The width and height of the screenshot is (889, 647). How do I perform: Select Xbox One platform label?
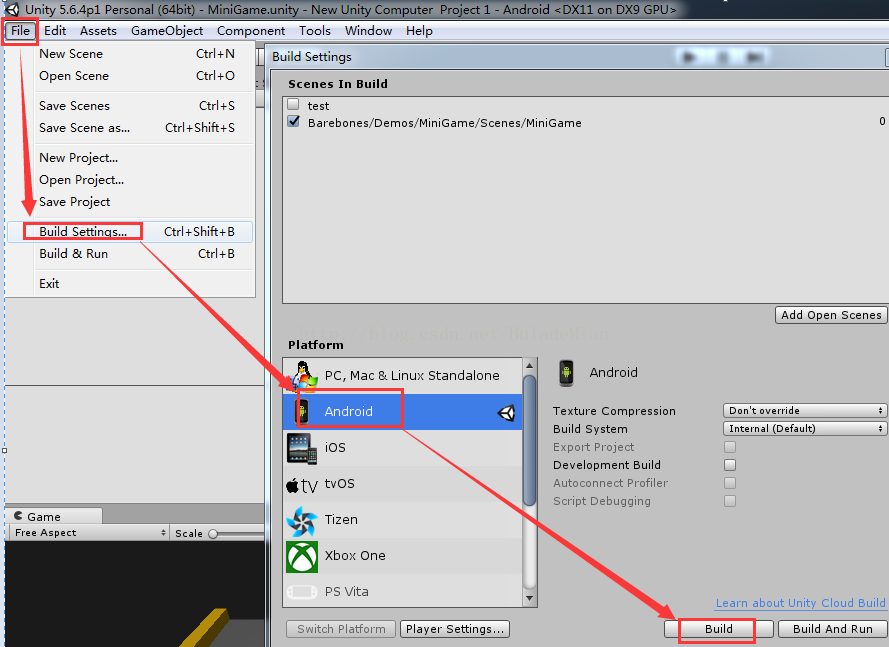tap(355, 556)
